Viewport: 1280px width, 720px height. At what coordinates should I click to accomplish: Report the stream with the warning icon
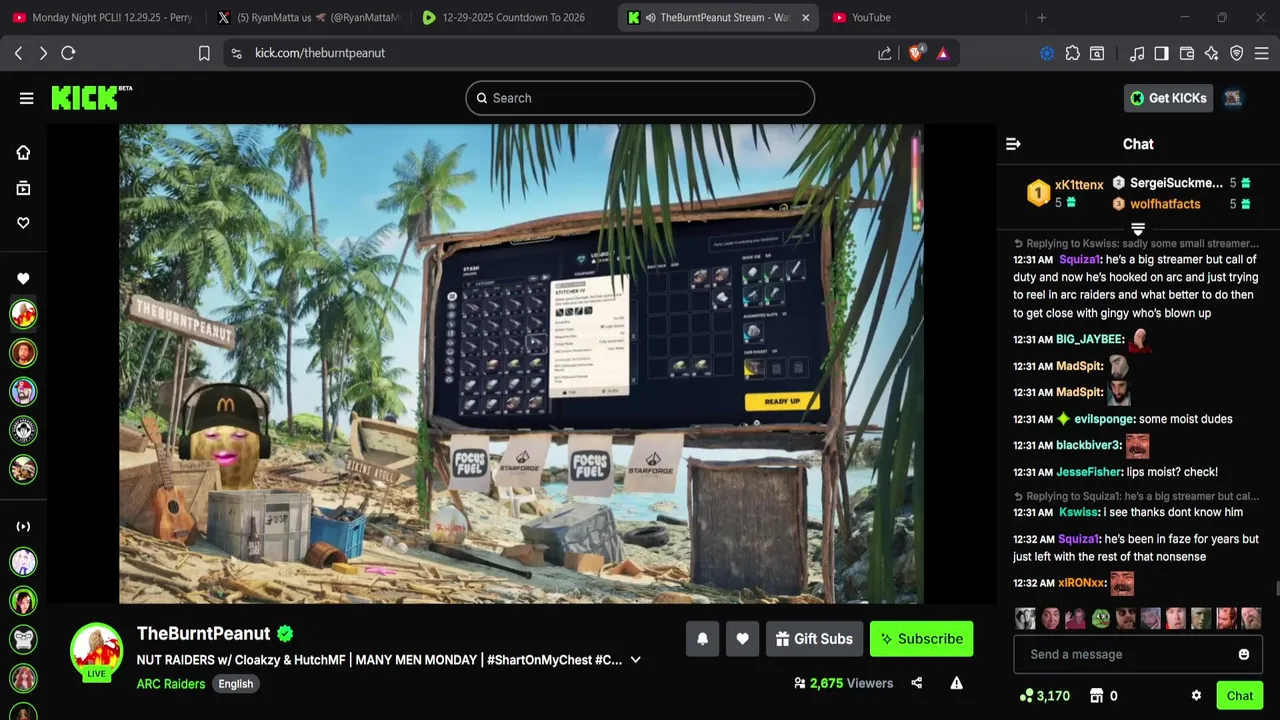tap(956, 683)
